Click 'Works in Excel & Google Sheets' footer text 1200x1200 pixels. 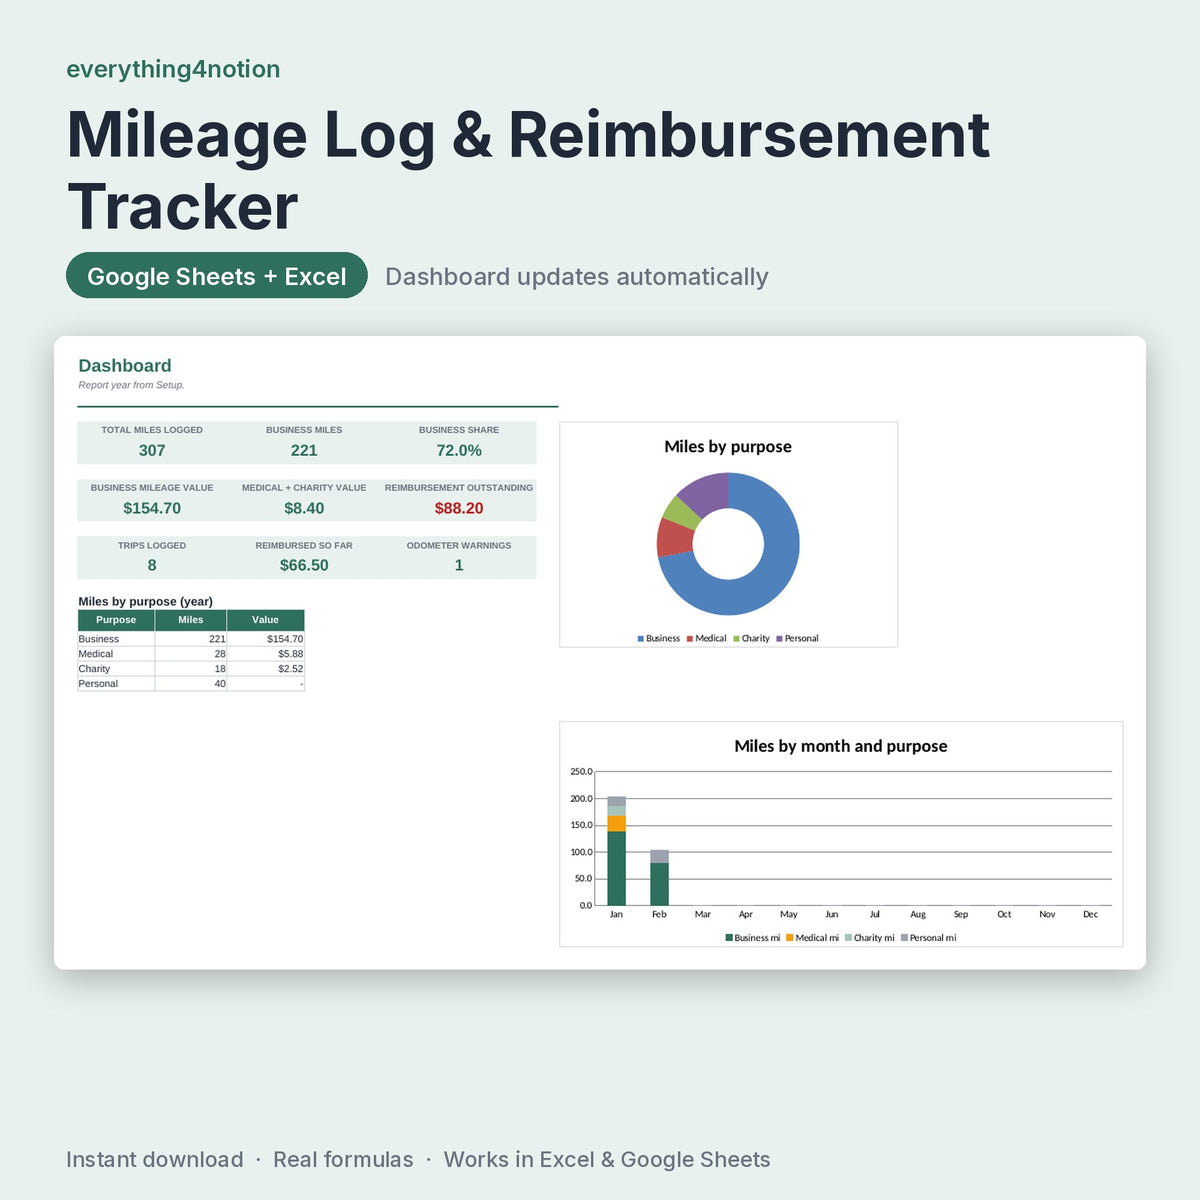[x=607, y=1160]
